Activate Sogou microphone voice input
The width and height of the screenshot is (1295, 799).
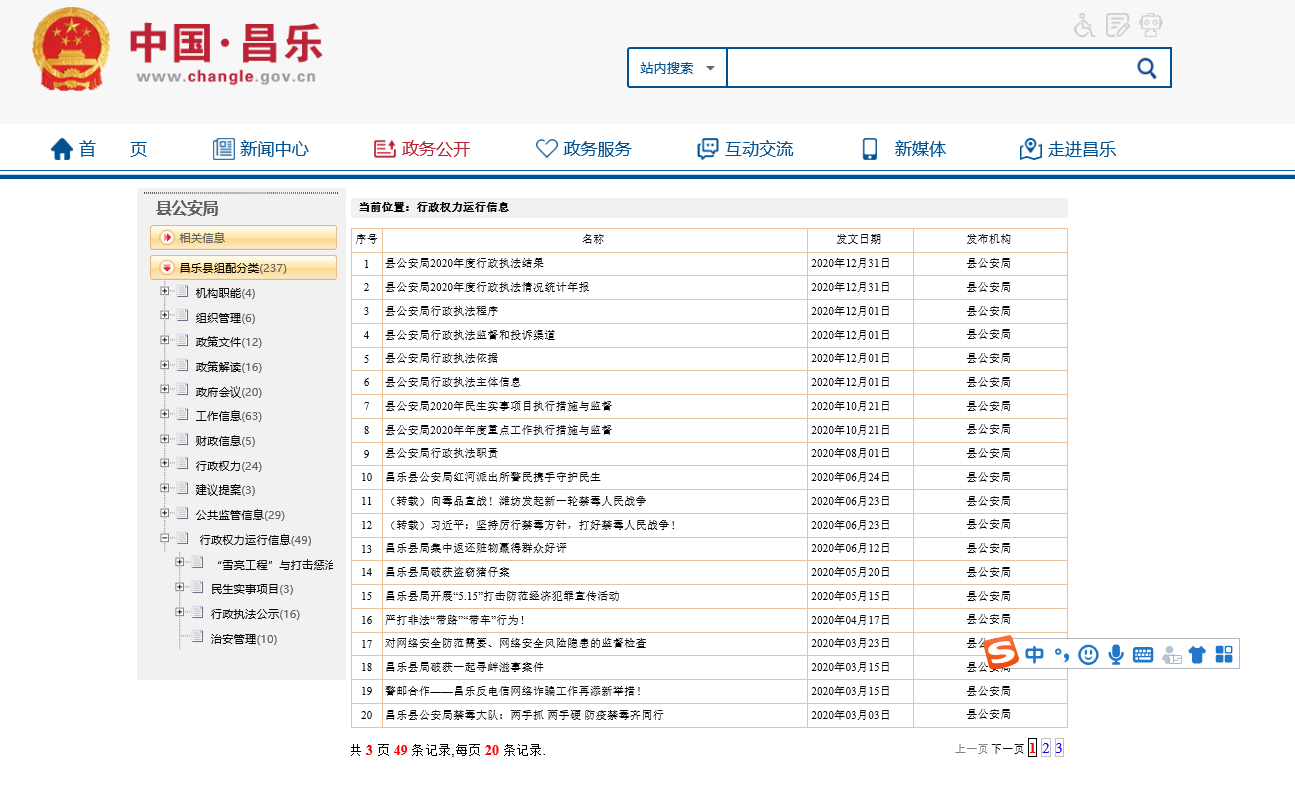[1115, 655]
